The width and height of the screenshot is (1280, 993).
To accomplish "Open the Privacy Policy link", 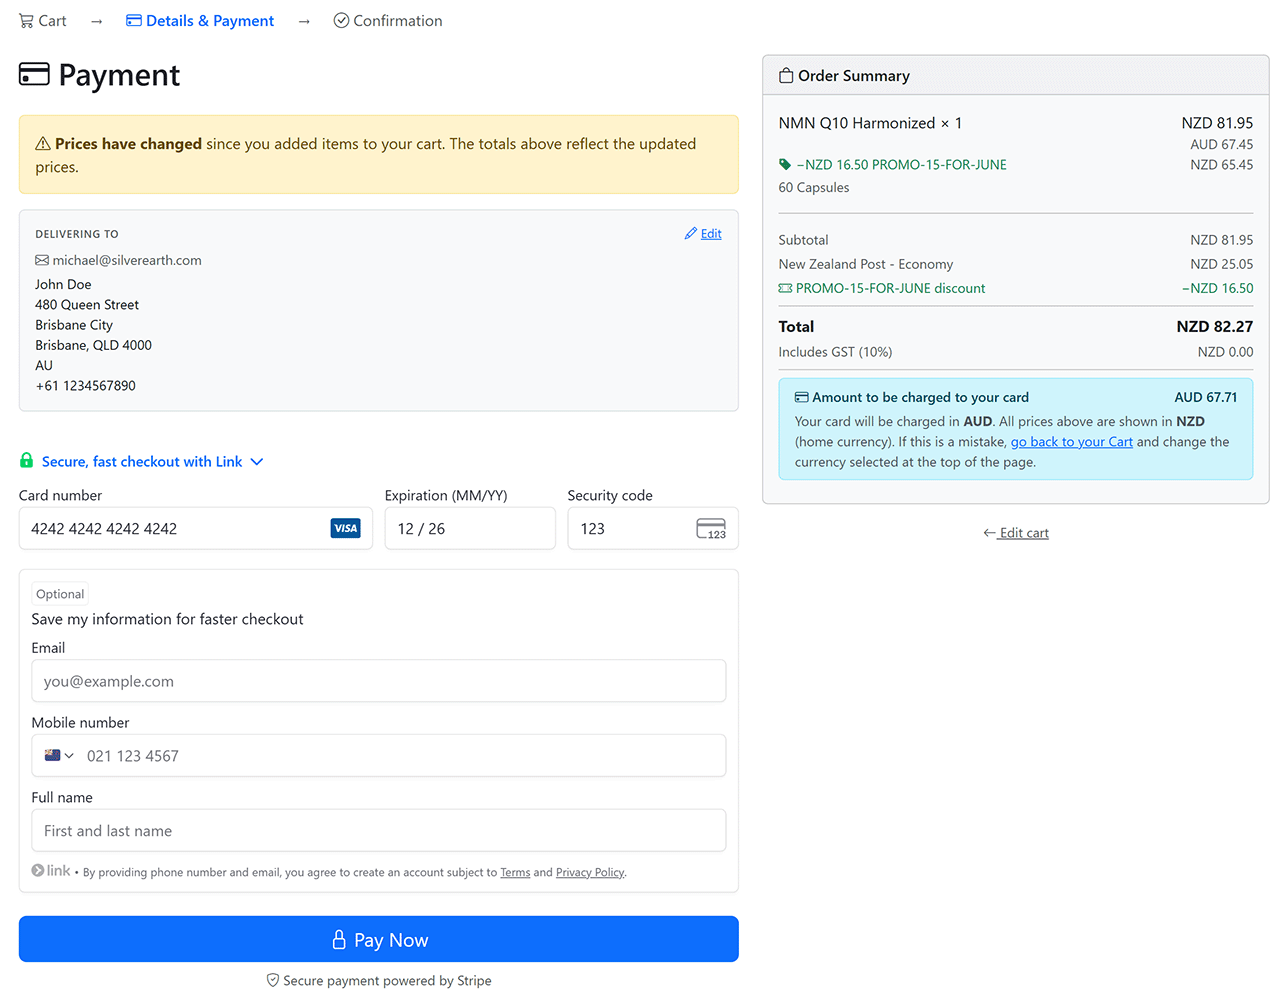I will pos(590,873).
